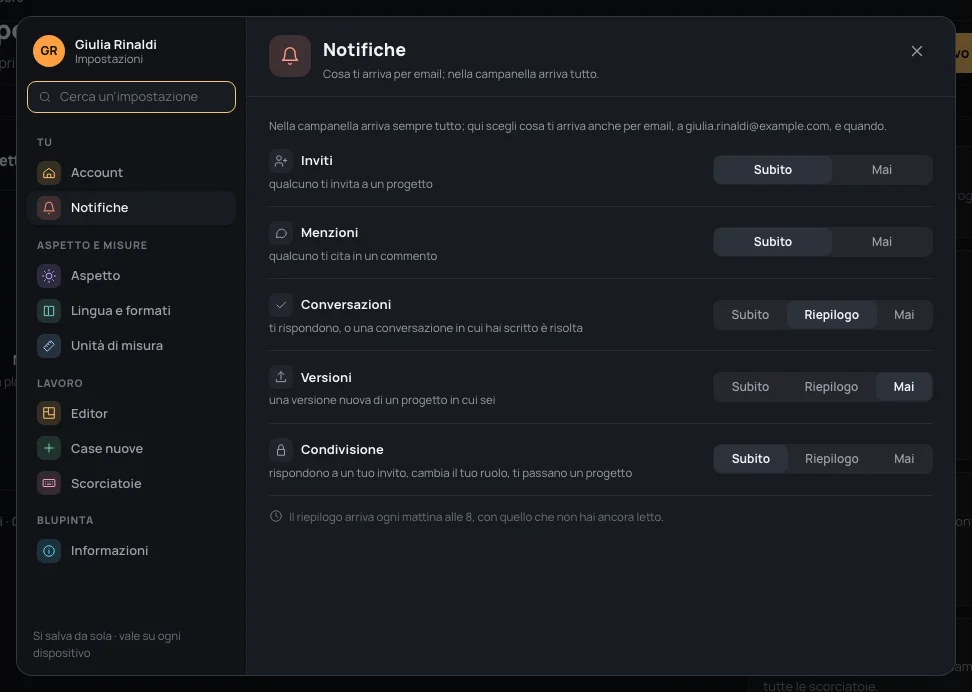
Task: Set Inviti email to Subito
Action: tap(772, 170)
